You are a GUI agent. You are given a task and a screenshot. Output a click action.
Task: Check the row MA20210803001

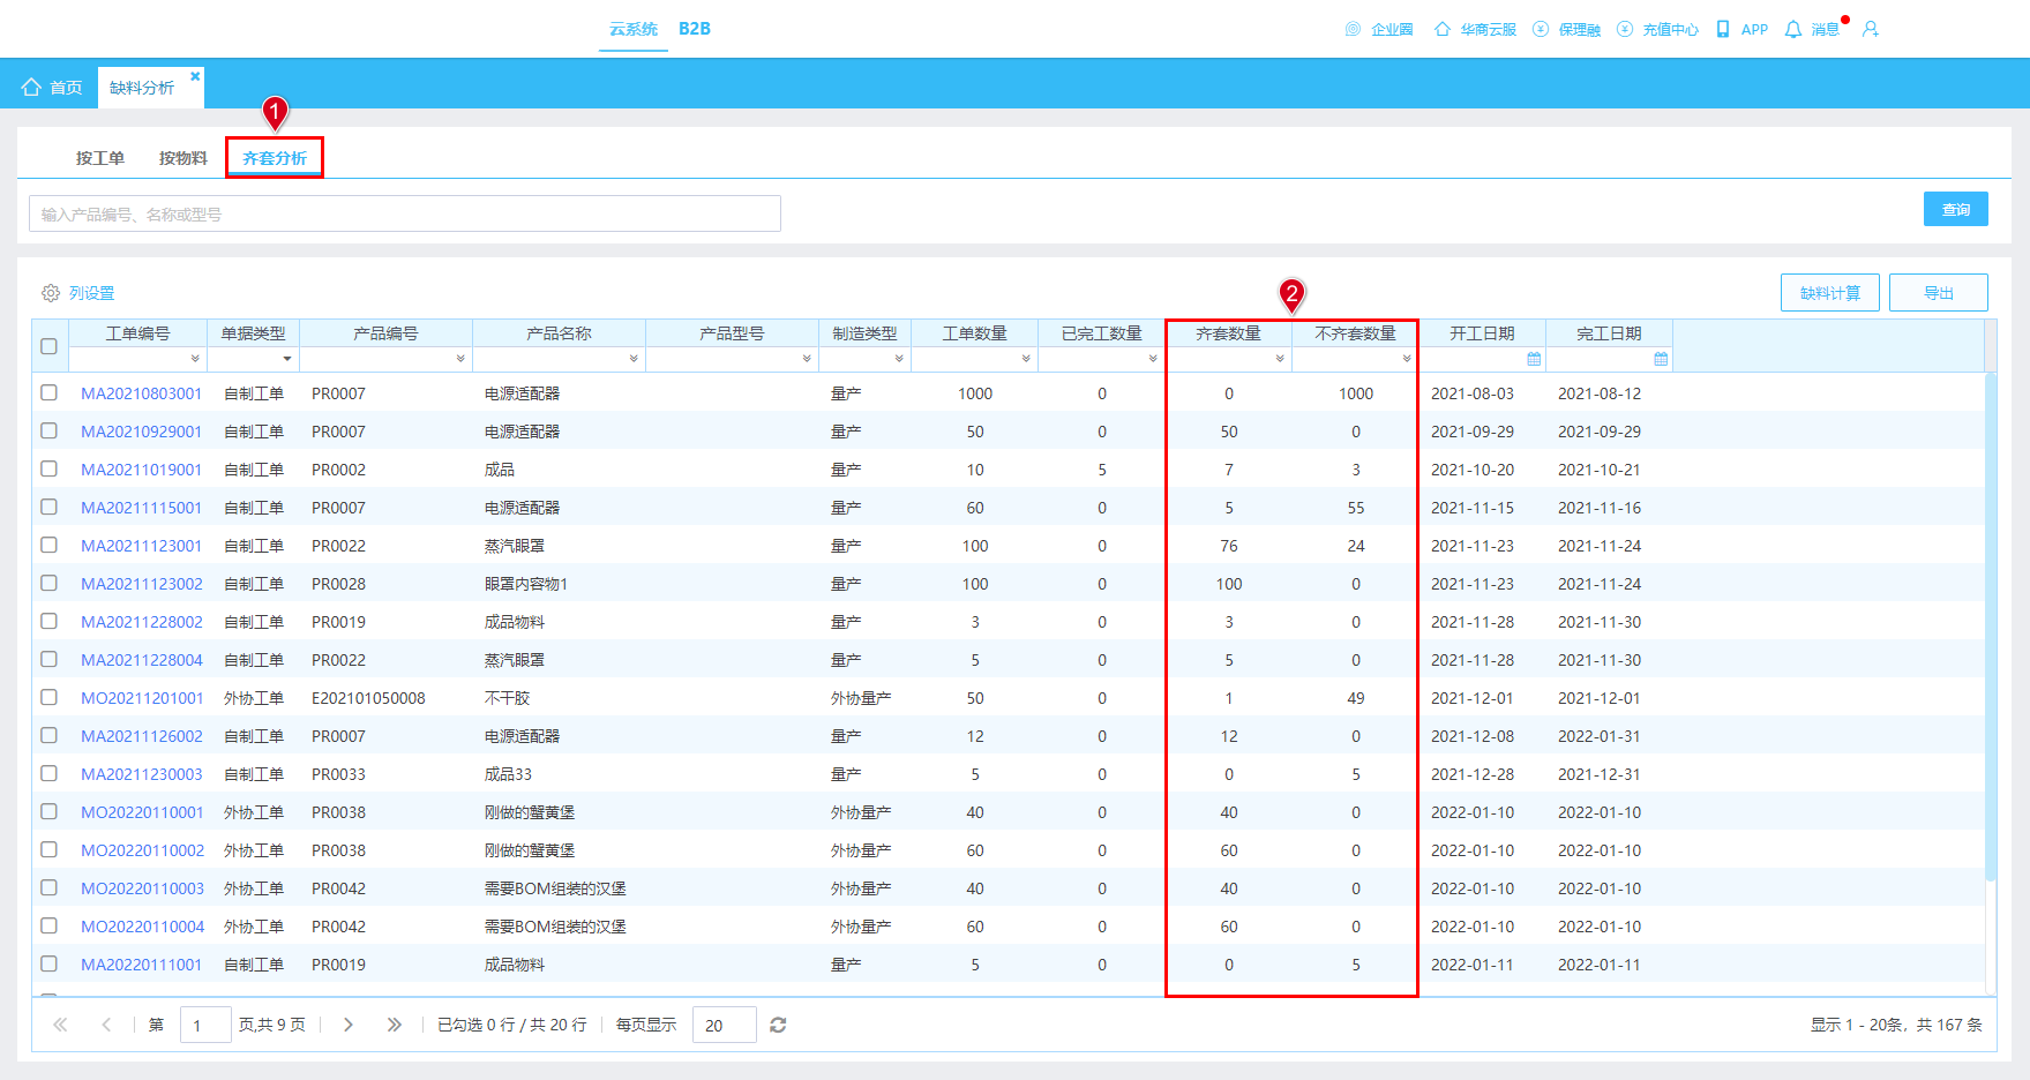[x=49, y=393]
